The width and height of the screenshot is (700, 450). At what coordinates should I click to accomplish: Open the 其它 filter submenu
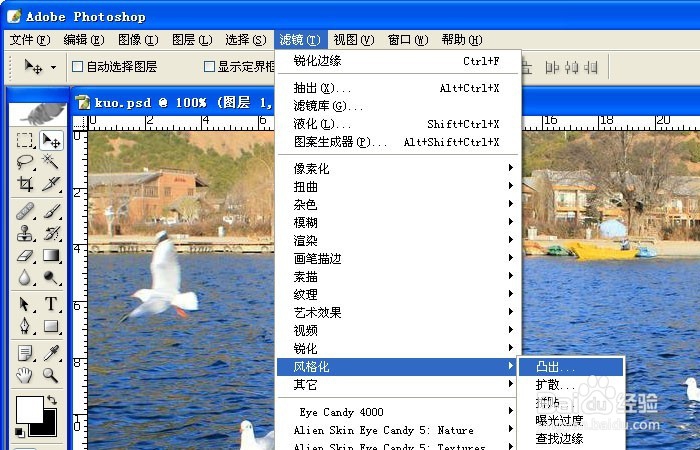(x=398, y=384)
